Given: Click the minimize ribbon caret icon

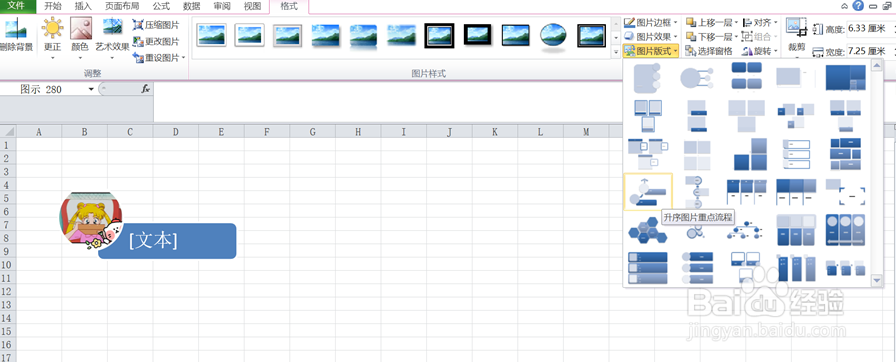Looking at the screenshot, I should tap(845, 6).
